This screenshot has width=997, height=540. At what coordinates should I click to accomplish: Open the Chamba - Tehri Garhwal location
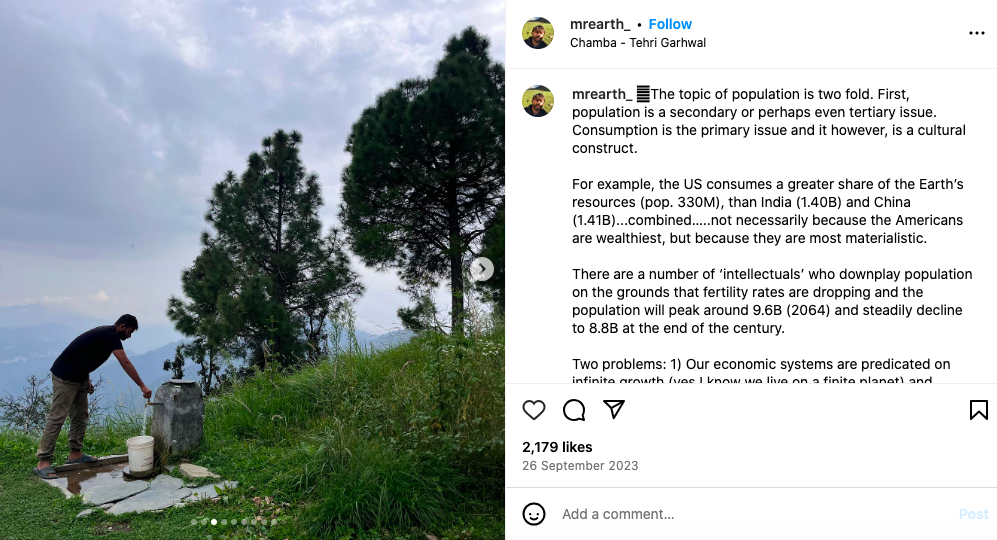click(638, 43)
